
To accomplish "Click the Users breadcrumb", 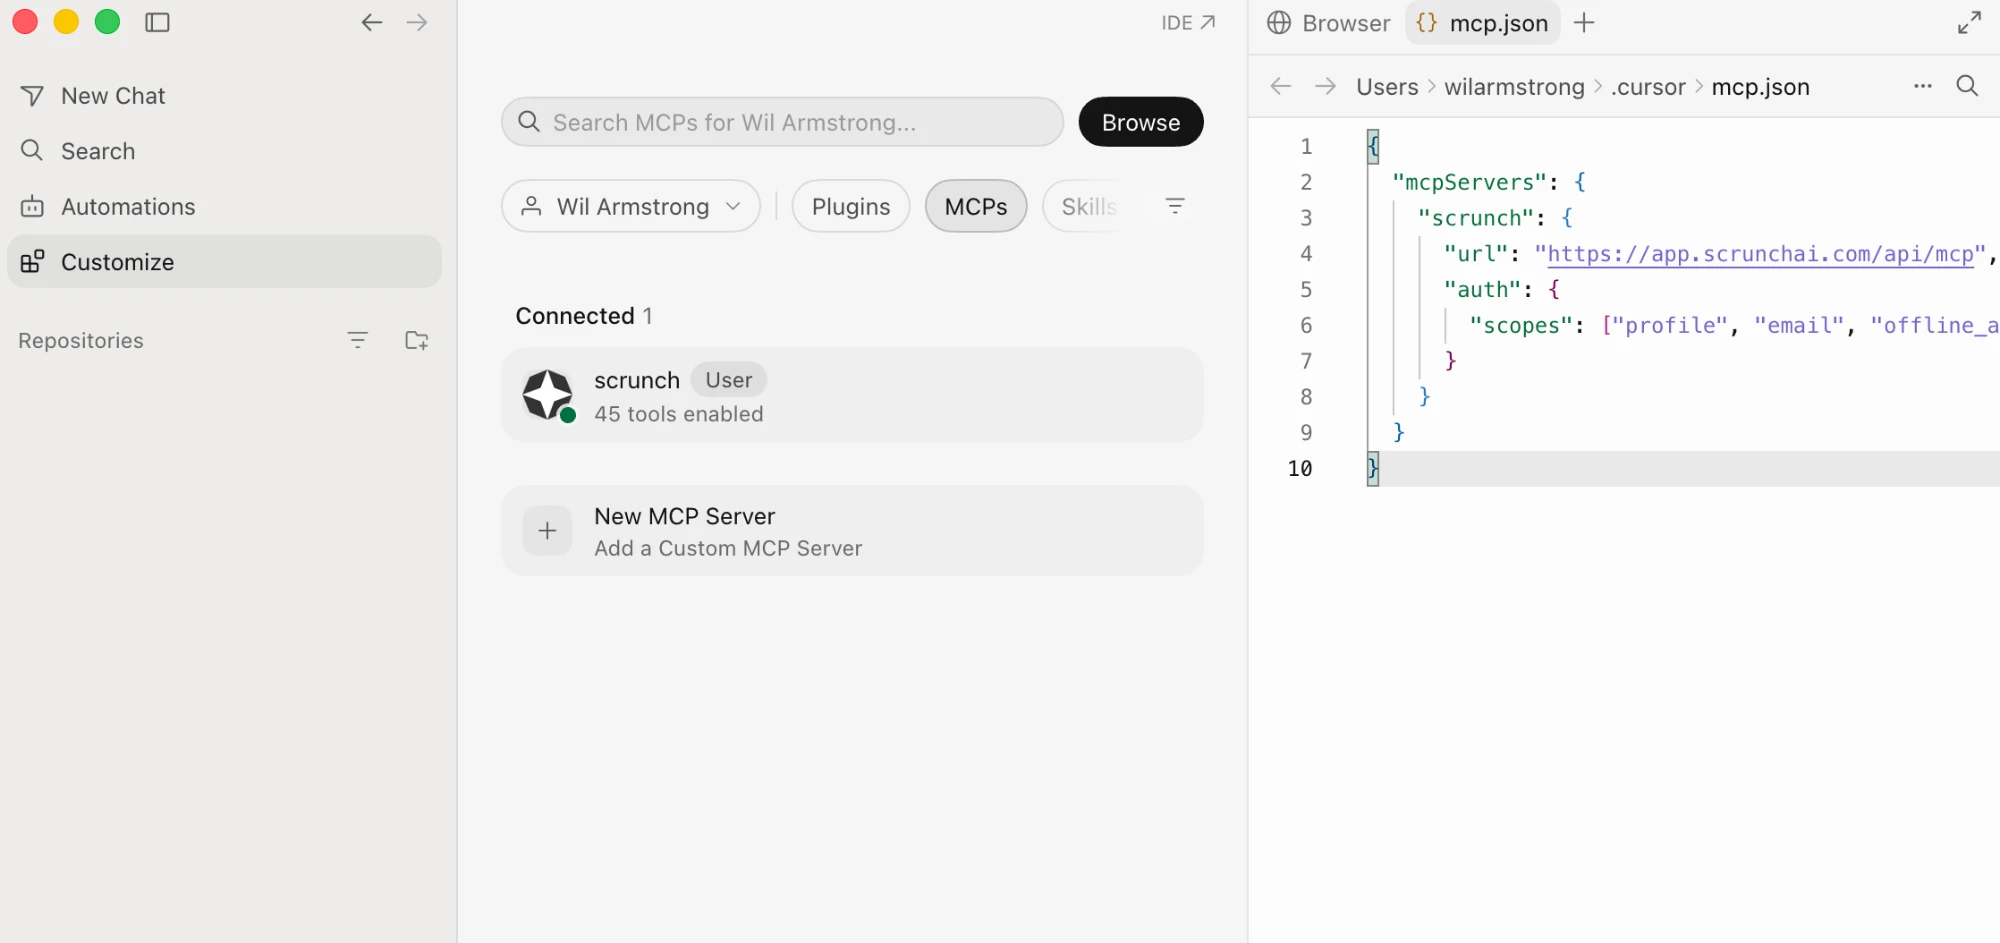I will tap(1387, 87).
